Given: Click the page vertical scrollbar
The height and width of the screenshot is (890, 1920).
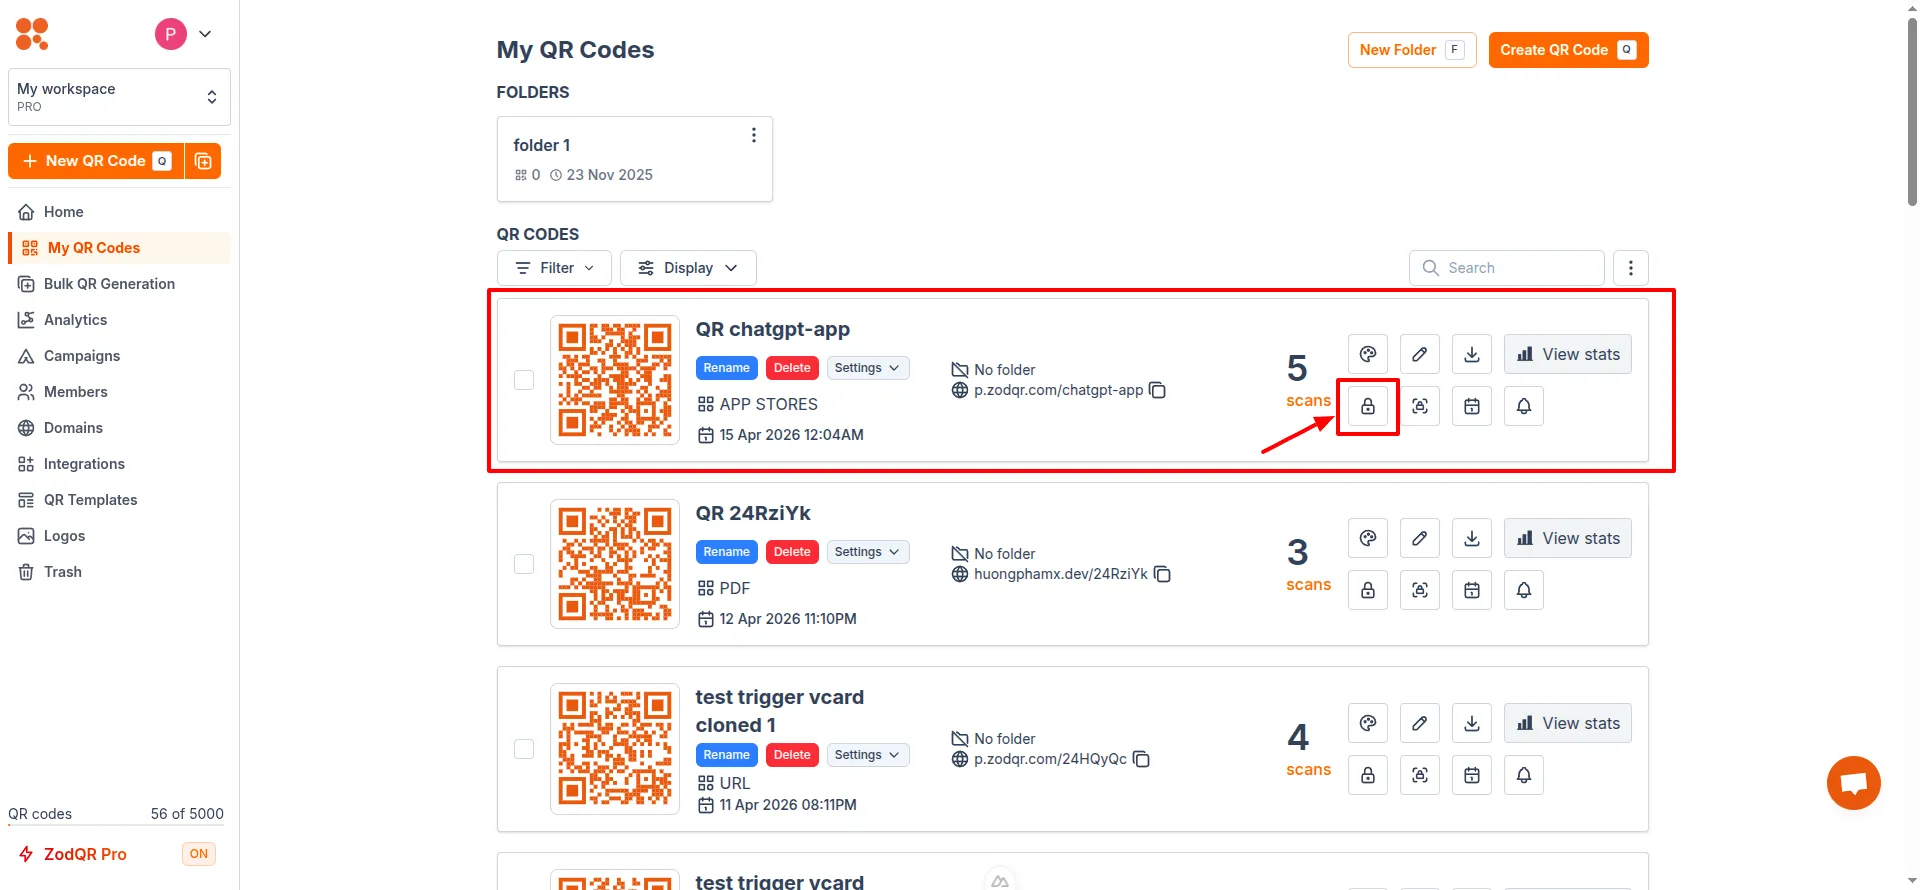Looking at the screenshot, I should [x=1912, y=110].
